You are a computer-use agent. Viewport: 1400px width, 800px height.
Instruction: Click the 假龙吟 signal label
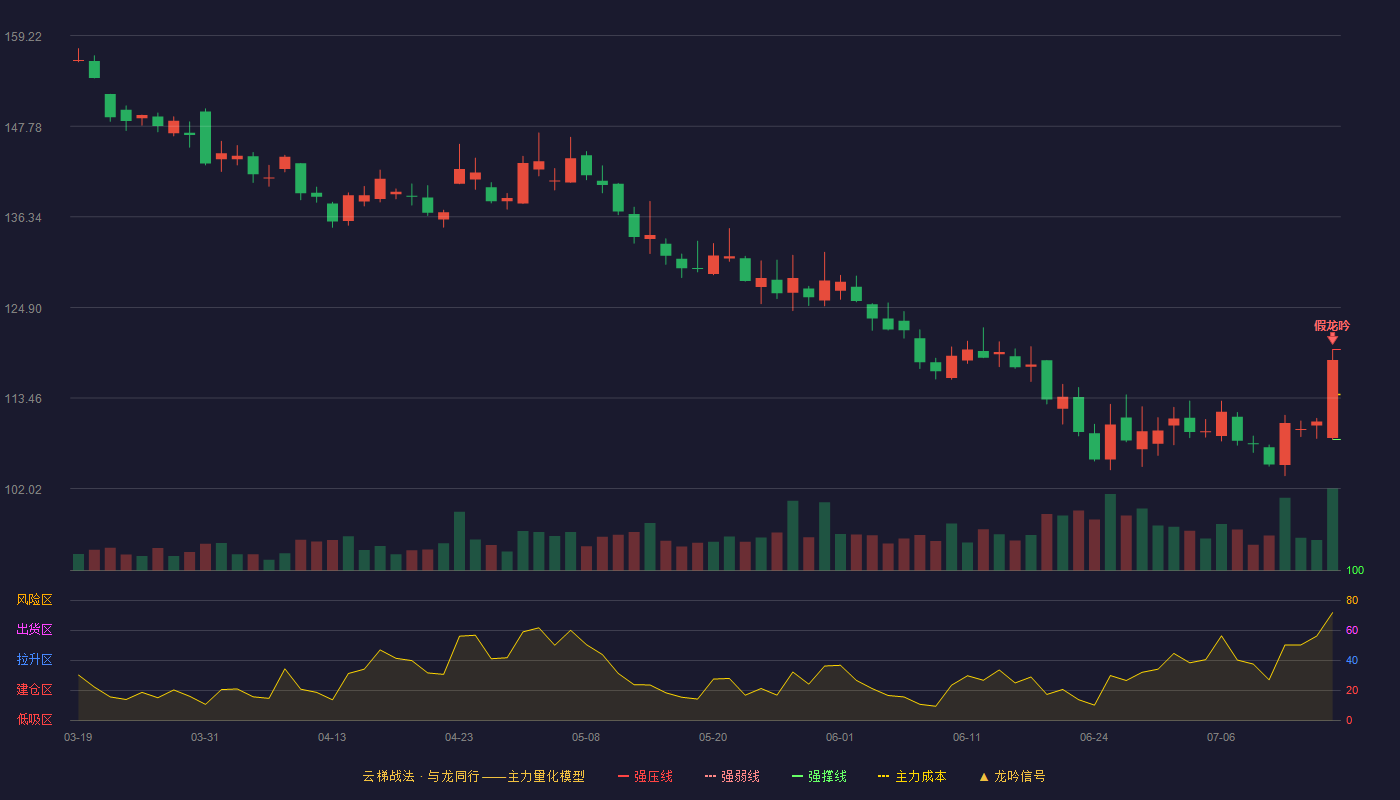[x=1332, y=326]
